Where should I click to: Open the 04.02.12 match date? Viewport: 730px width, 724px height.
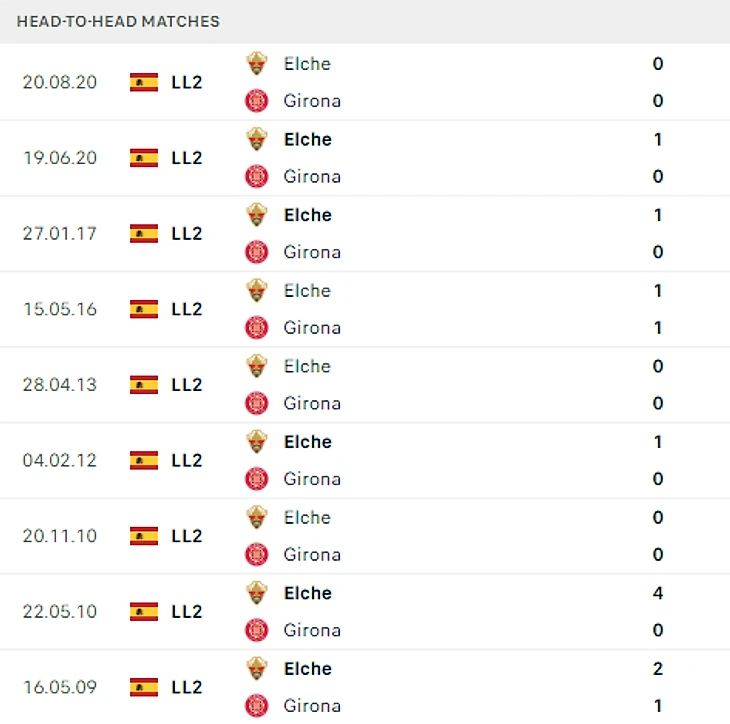click(x=60, y=460)
